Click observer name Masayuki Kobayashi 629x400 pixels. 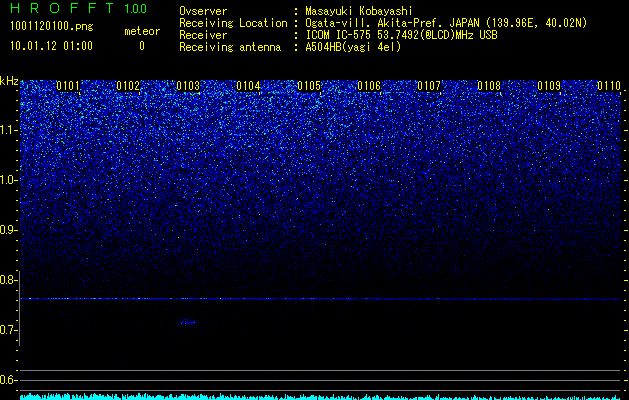[x=358, y=11]
